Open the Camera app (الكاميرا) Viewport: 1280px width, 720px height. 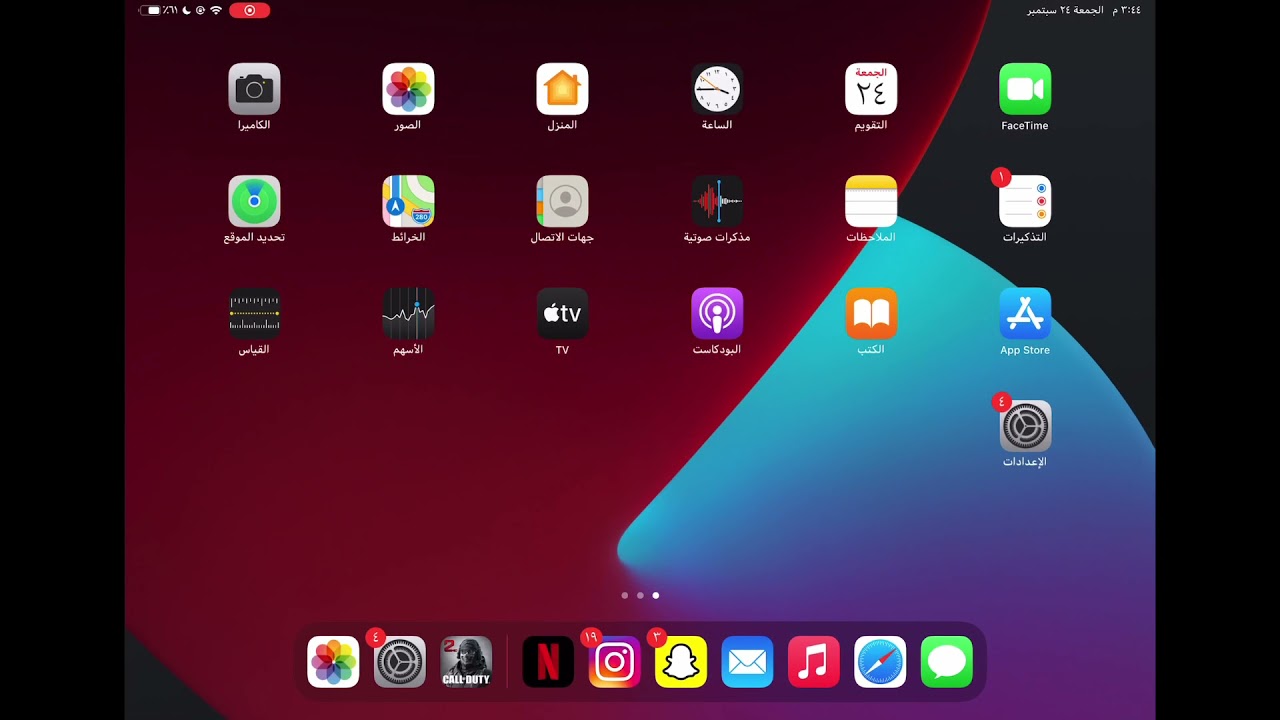pos(254,90)
